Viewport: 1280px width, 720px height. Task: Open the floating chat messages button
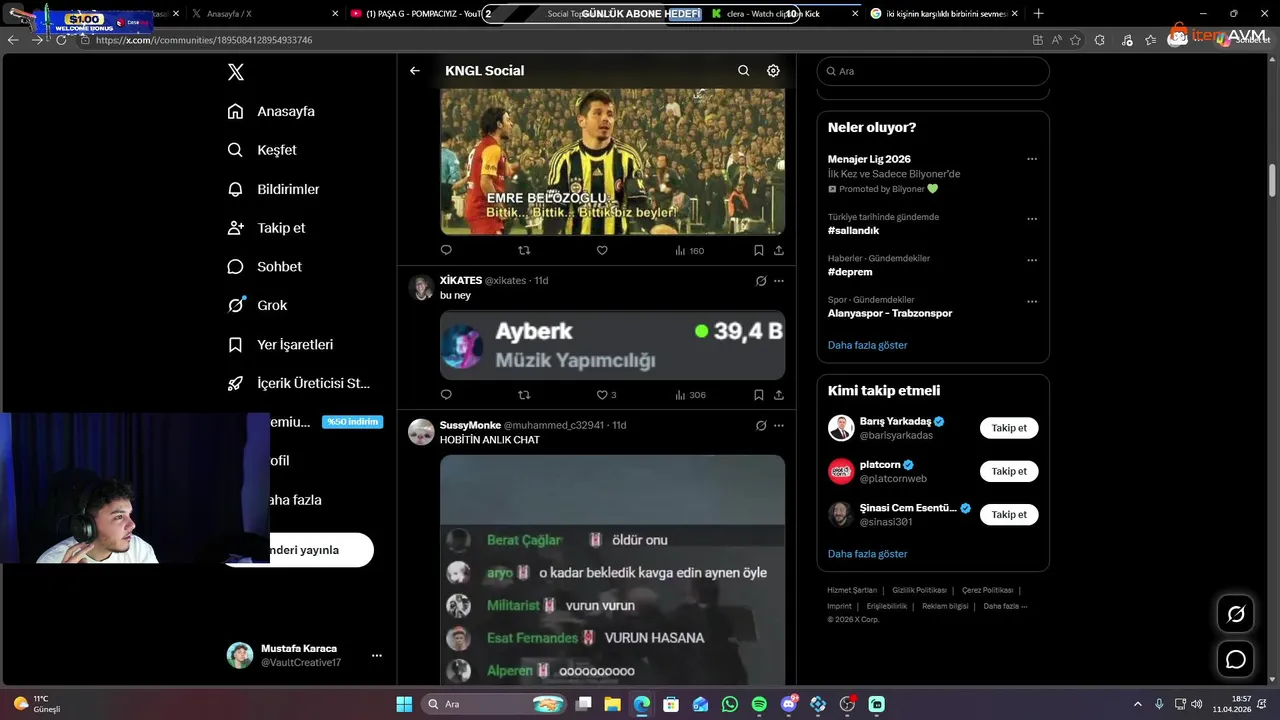click(x=1236, y=660)
